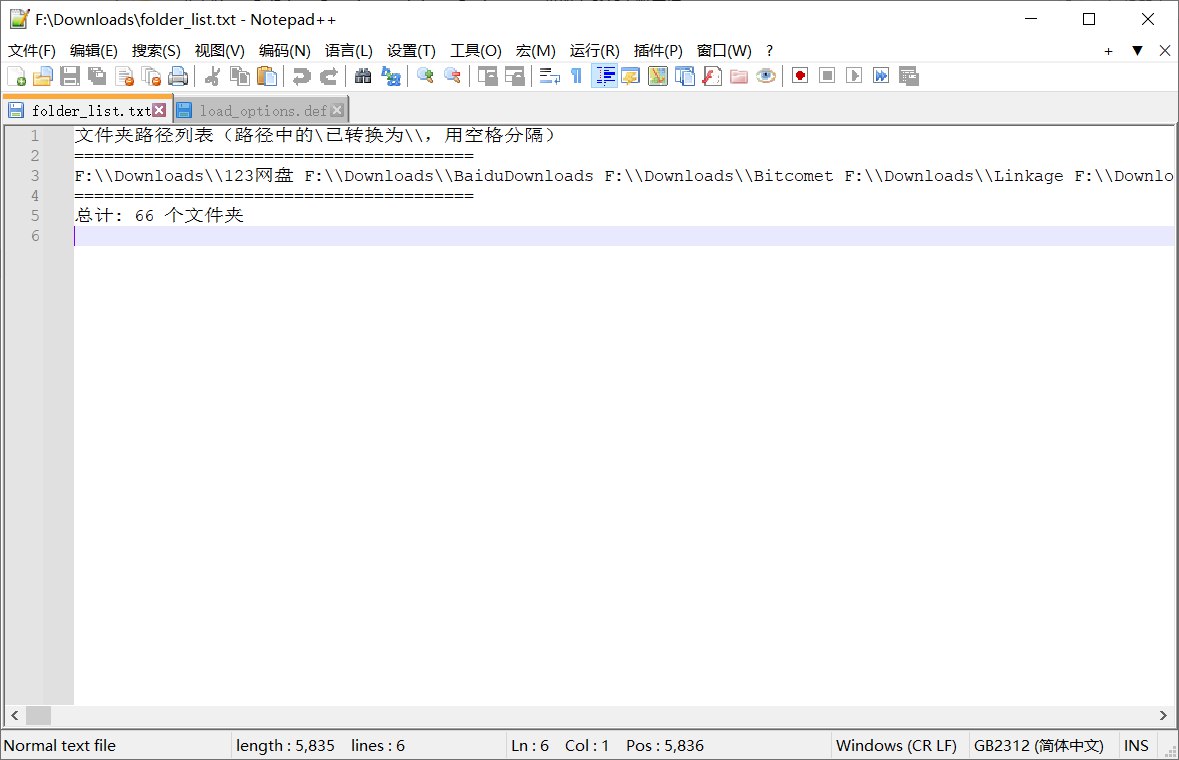1179x760 pixels.
Task: Click the Paste clipboard icon
Action: 267,76
